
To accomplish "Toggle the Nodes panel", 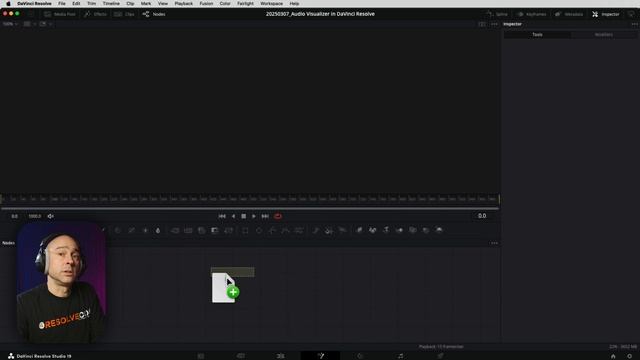I will coord(154,14).
